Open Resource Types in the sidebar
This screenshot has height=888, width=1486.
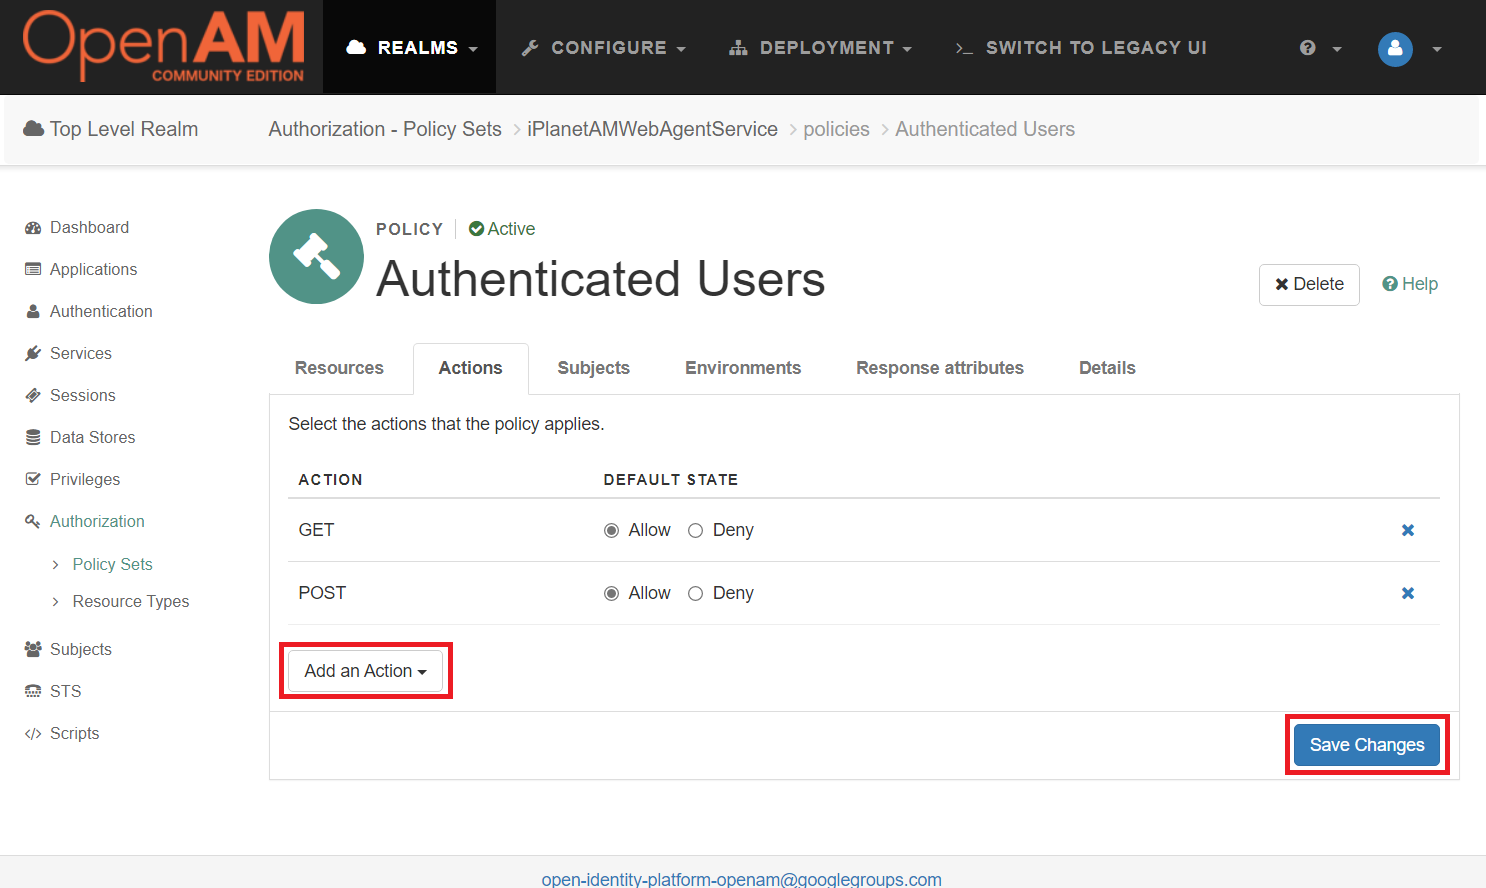coord(131,602)
